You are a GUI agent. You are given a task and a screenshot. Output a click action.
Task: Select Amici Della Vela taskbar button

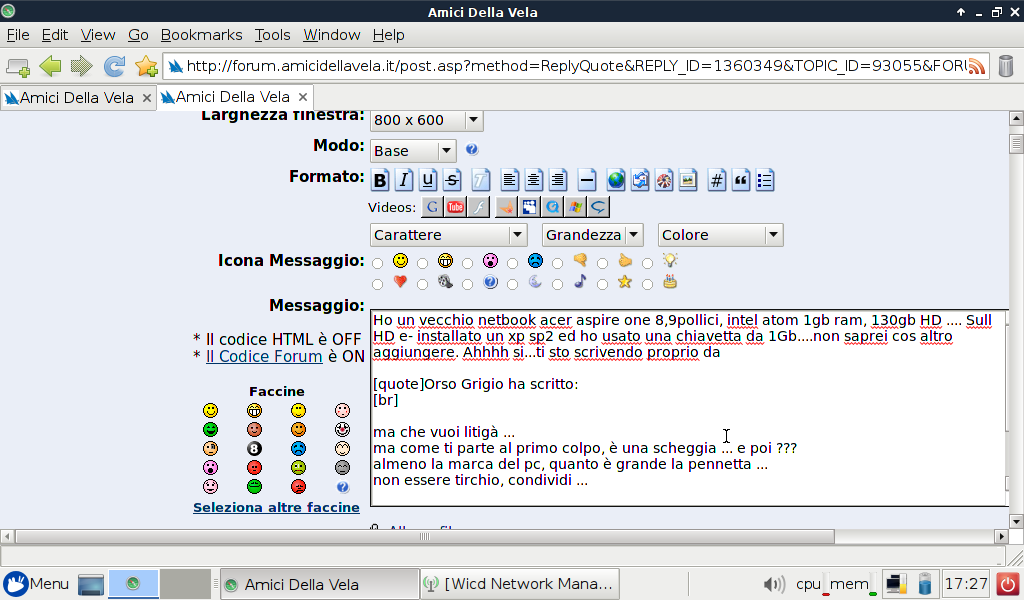click(x=319, y=584)
